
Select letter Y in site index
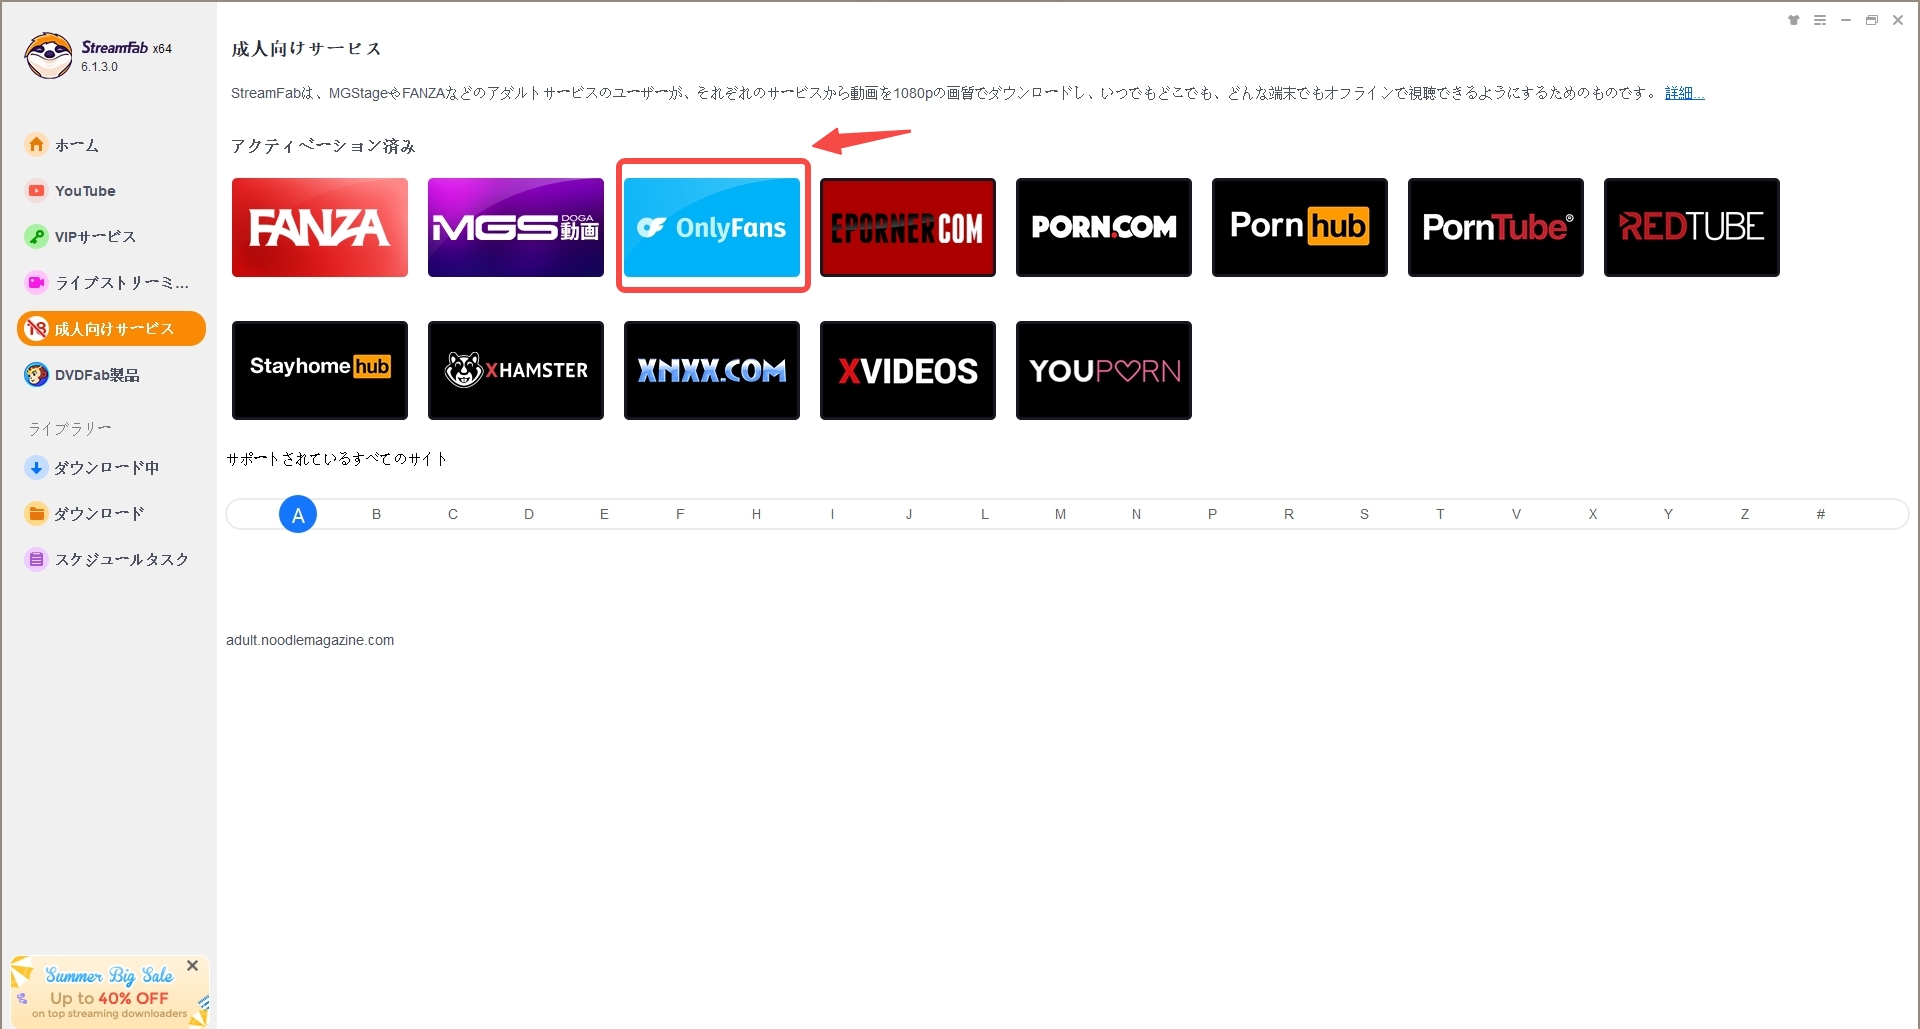coord(1668,514)
